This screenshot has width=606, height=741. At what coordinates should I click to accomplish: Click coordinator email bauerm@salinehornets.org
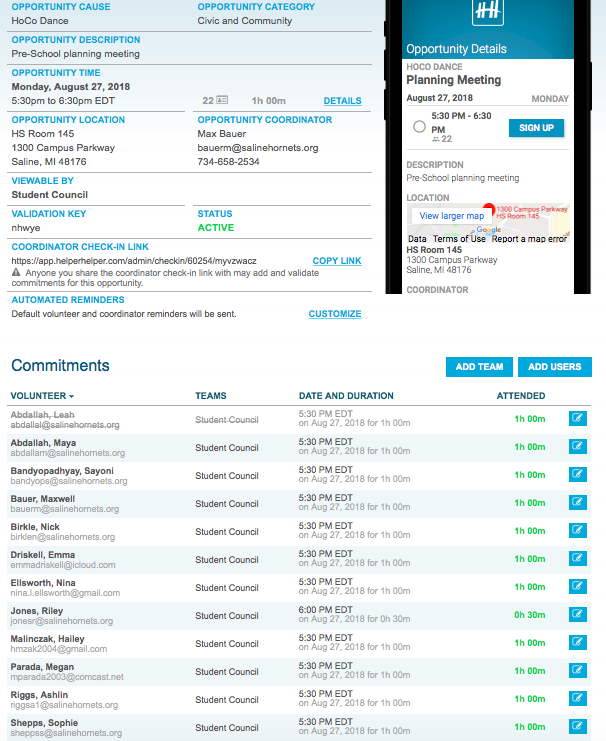258,148
